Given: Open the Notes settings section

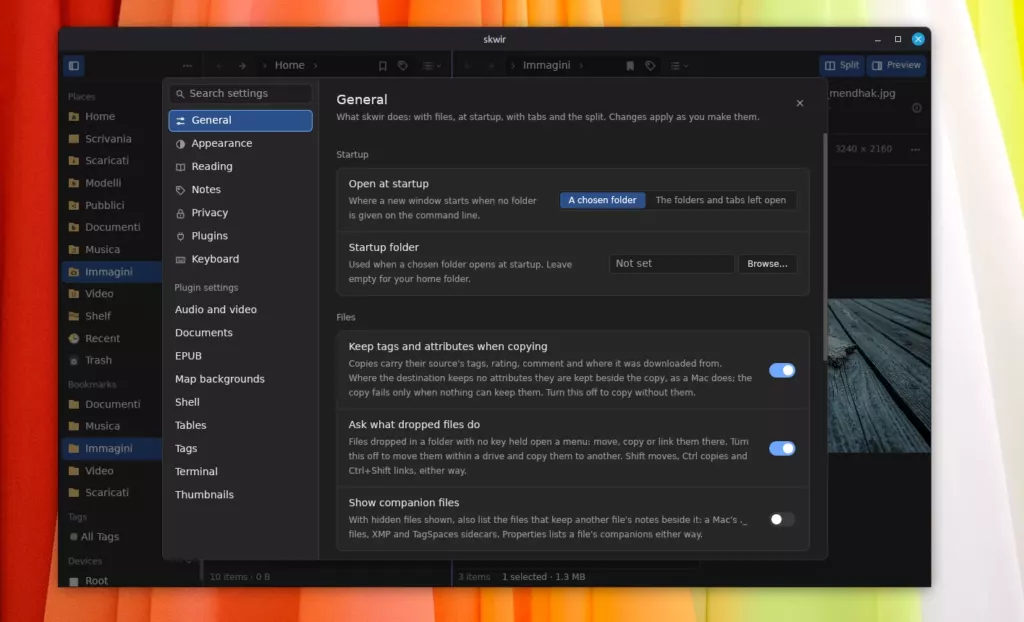Looking at the screenshot, I should point(240,189).
